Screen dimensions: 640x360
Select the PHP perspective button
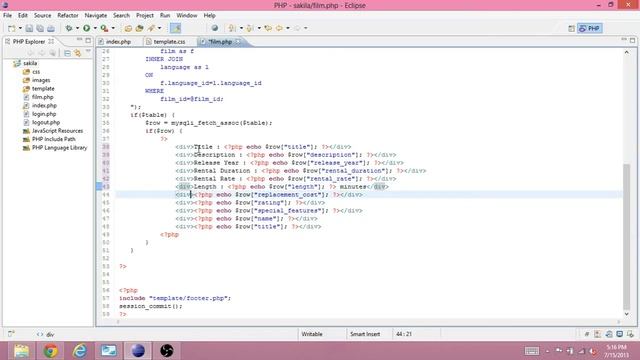[590, 28]
